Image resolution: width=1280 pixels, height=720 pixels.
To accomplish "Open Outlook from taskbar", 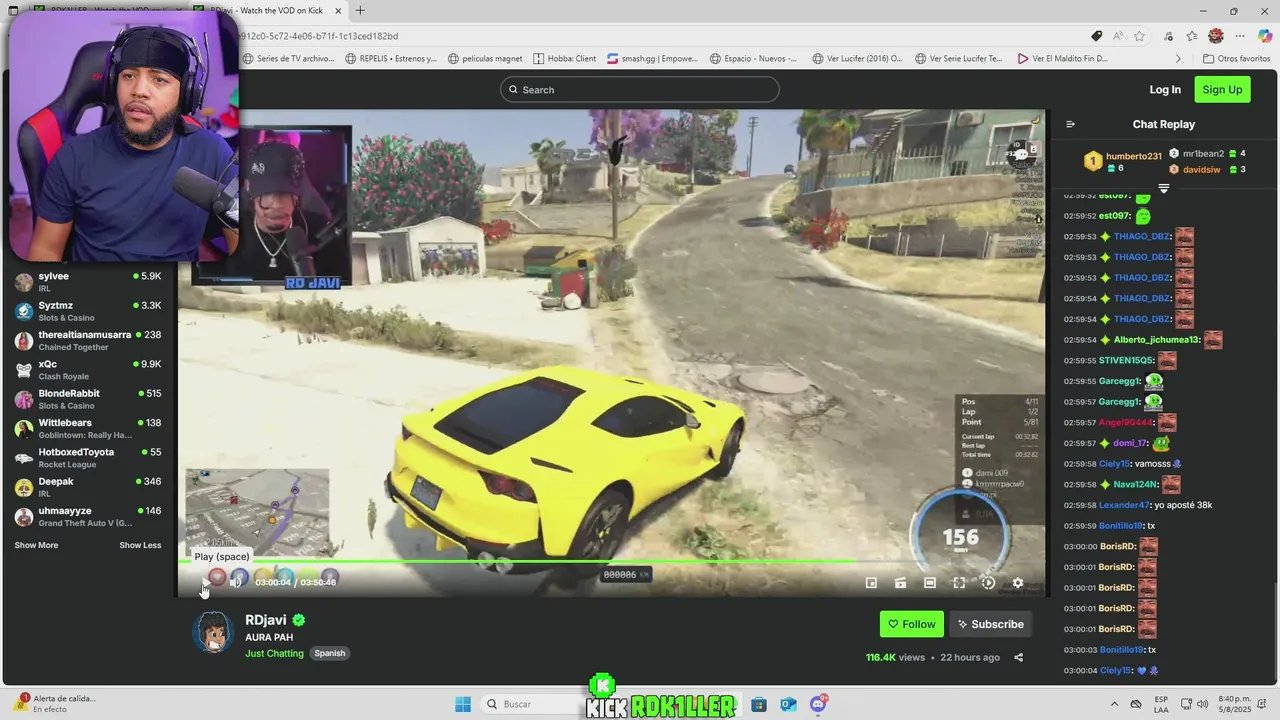I will point(789,704).
